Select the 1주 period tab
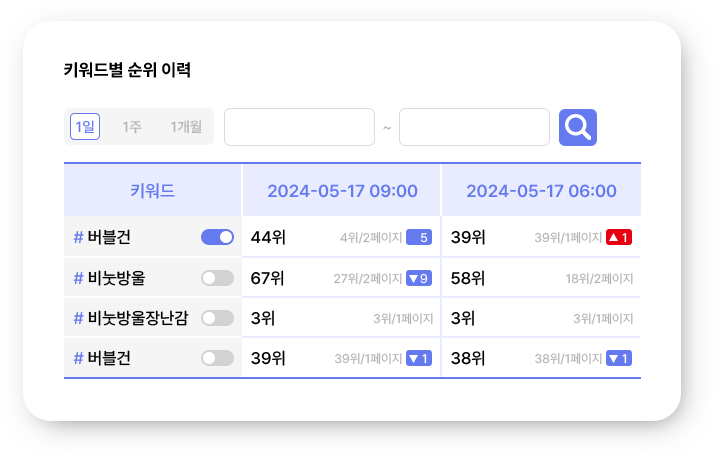 pos(132,126)
